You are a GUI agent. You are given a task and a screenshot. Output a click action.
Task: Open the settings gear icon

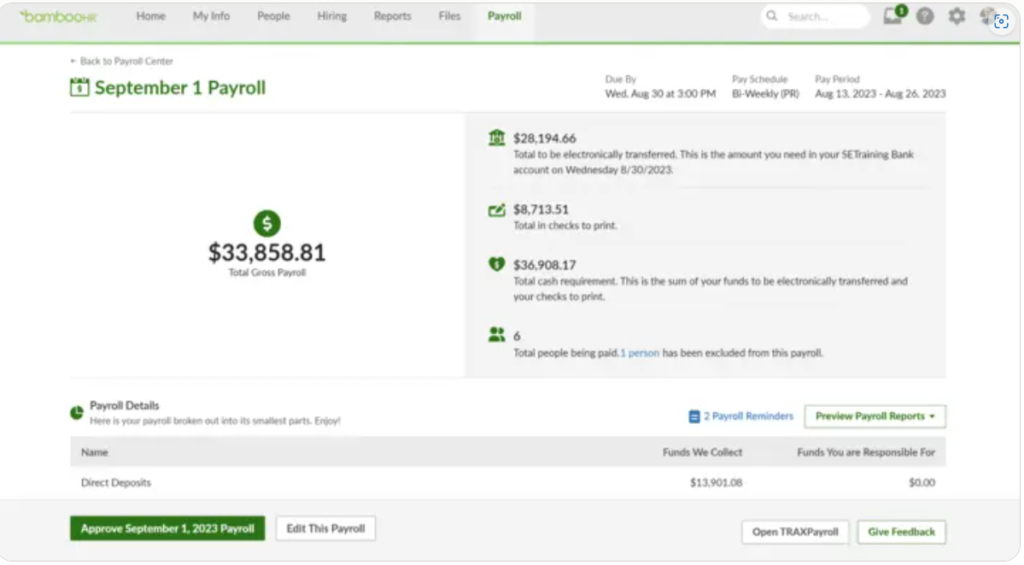pyautogui.click(x=956, y=17)
